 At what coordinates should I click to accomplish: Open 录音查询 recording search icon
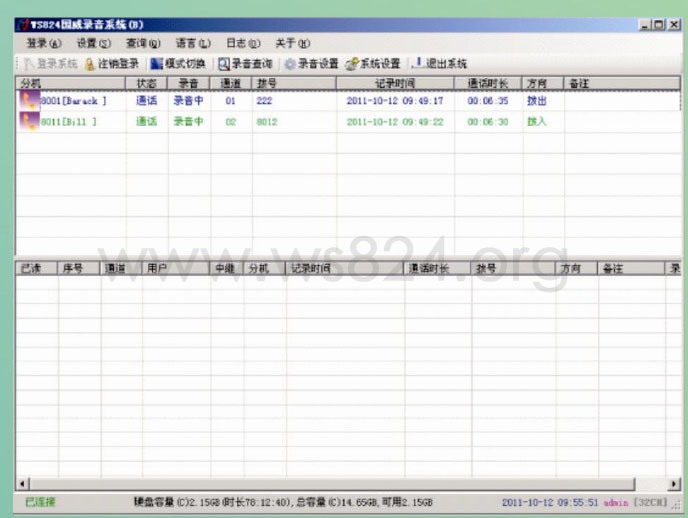(224, 64)
